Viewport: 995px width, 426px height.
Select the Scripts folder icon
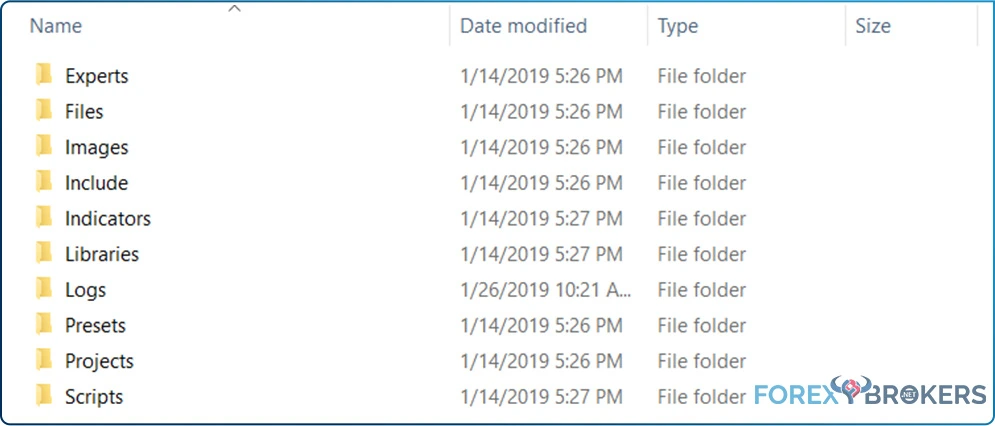click(x=44, y=396)
